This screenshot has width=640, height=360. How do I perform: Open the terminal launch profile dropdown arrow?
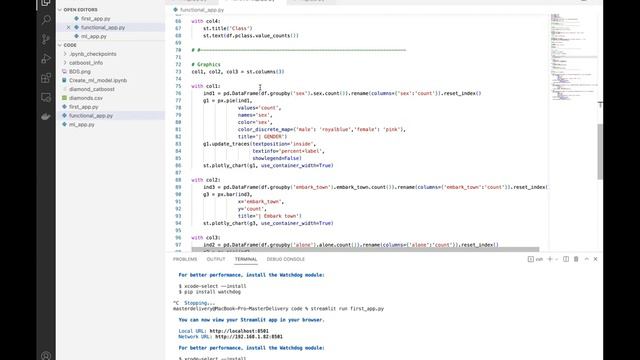tap(556, 259)
